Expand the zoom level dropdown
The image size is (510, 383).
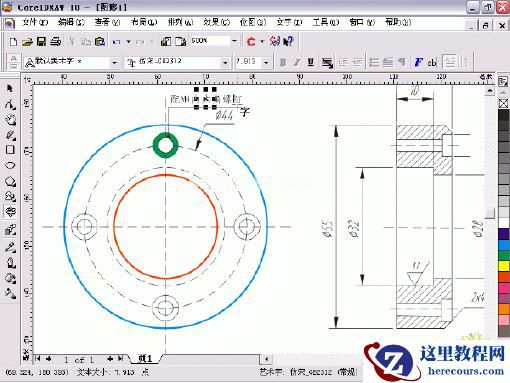(234, 41)
